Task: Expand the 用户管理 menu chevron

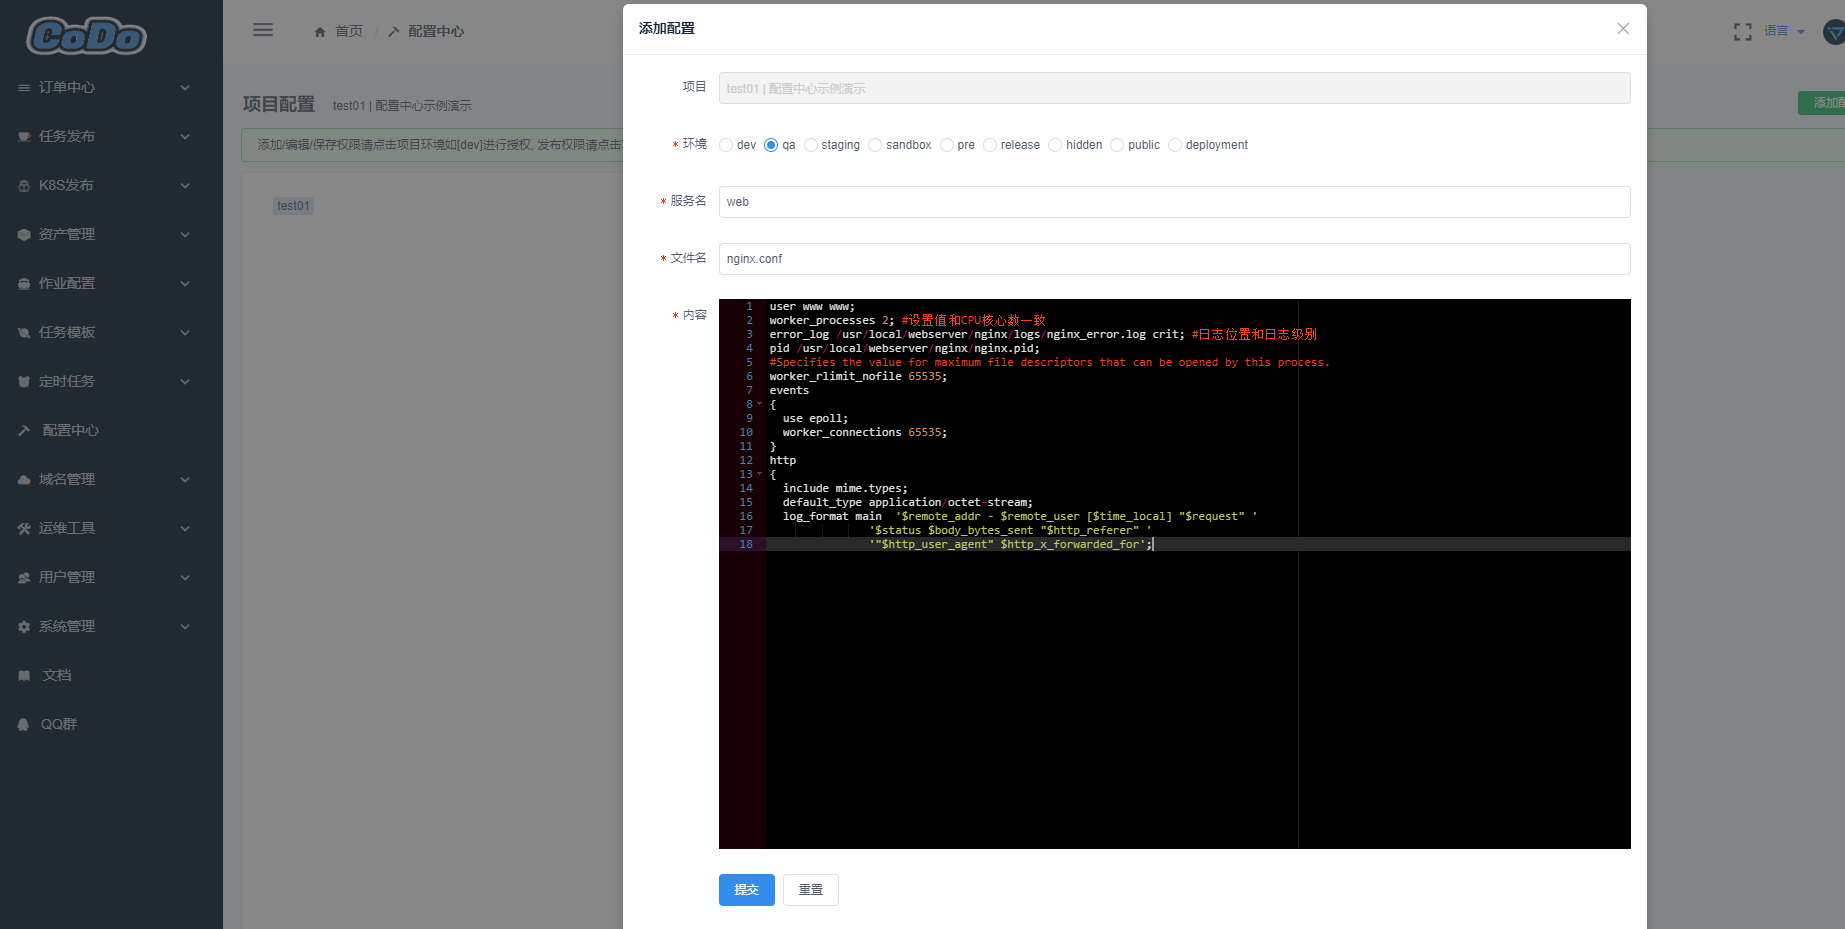Action: 185,578
